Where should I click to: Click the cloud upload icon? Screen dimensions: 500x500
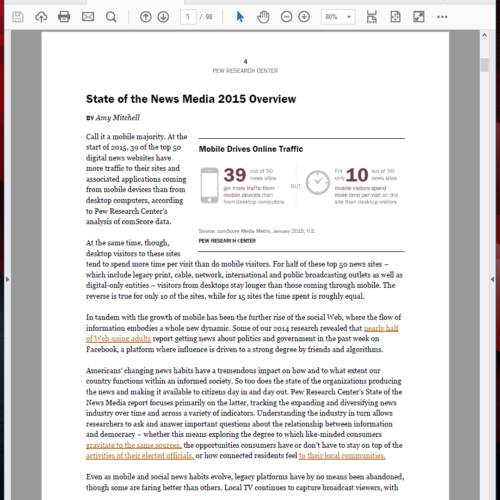[41, 17]
